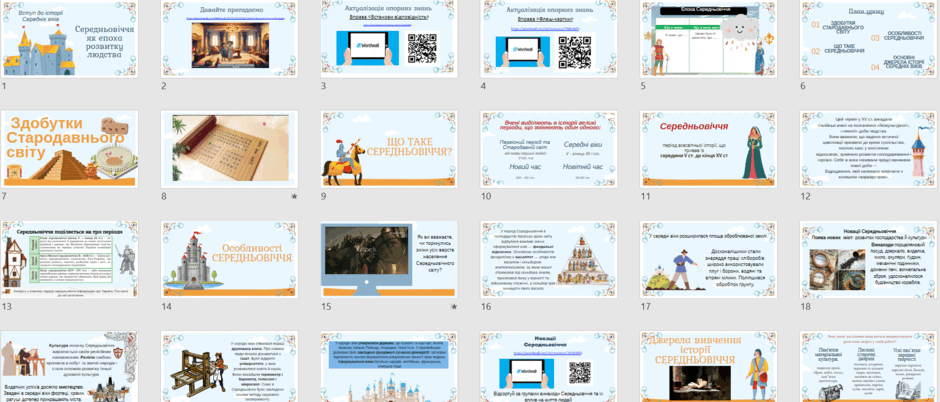Select the slide showing the printing press
The height and width of the screenshot is (402, 940).
(x=230, y=367)
